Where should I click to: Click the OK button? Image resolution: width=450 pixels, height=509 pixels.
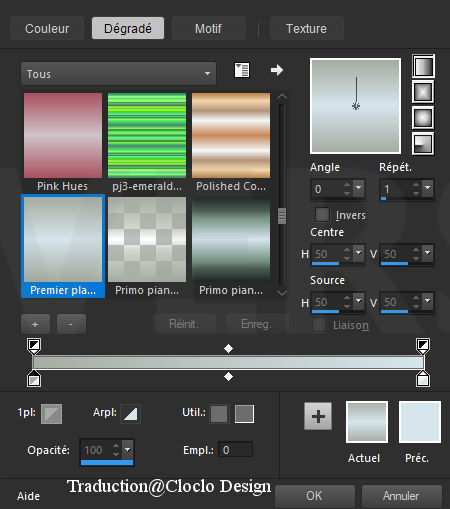coord(314,496)
